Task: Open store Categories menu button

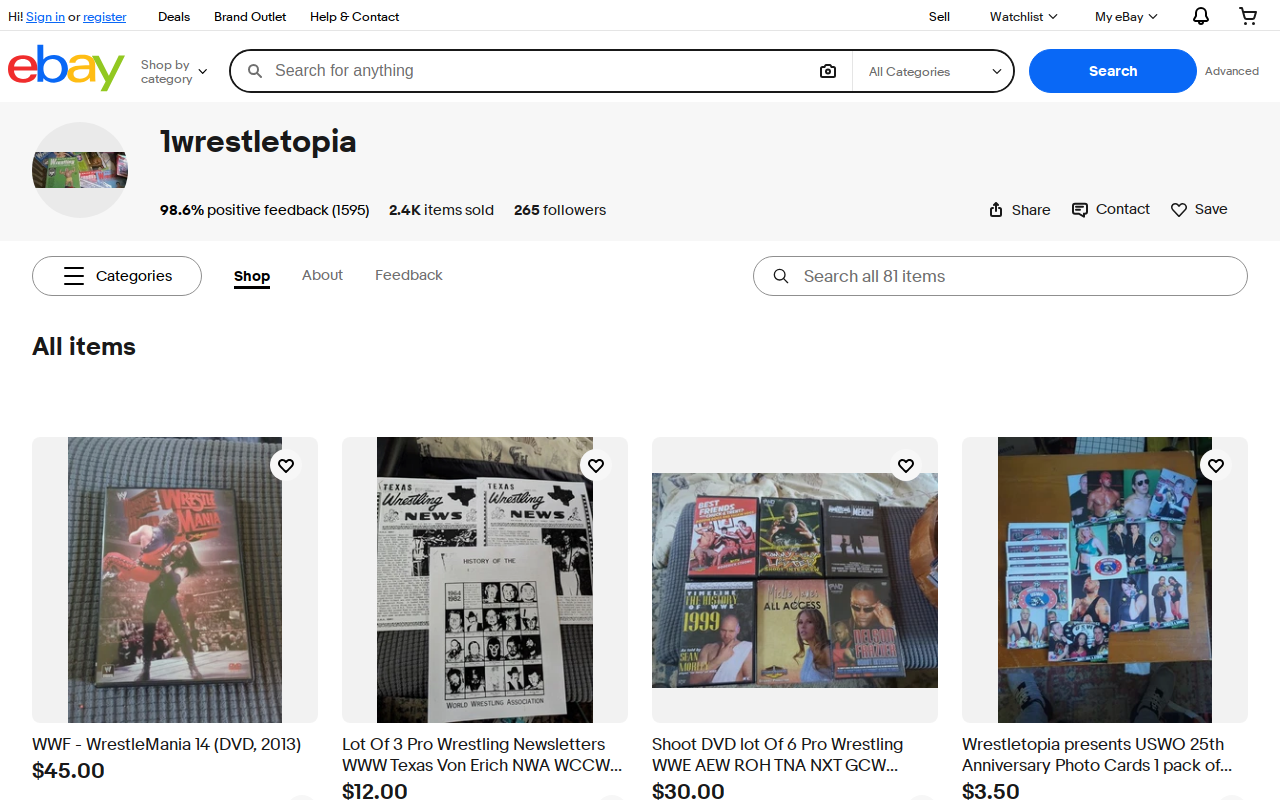Action: coord(117,276)
